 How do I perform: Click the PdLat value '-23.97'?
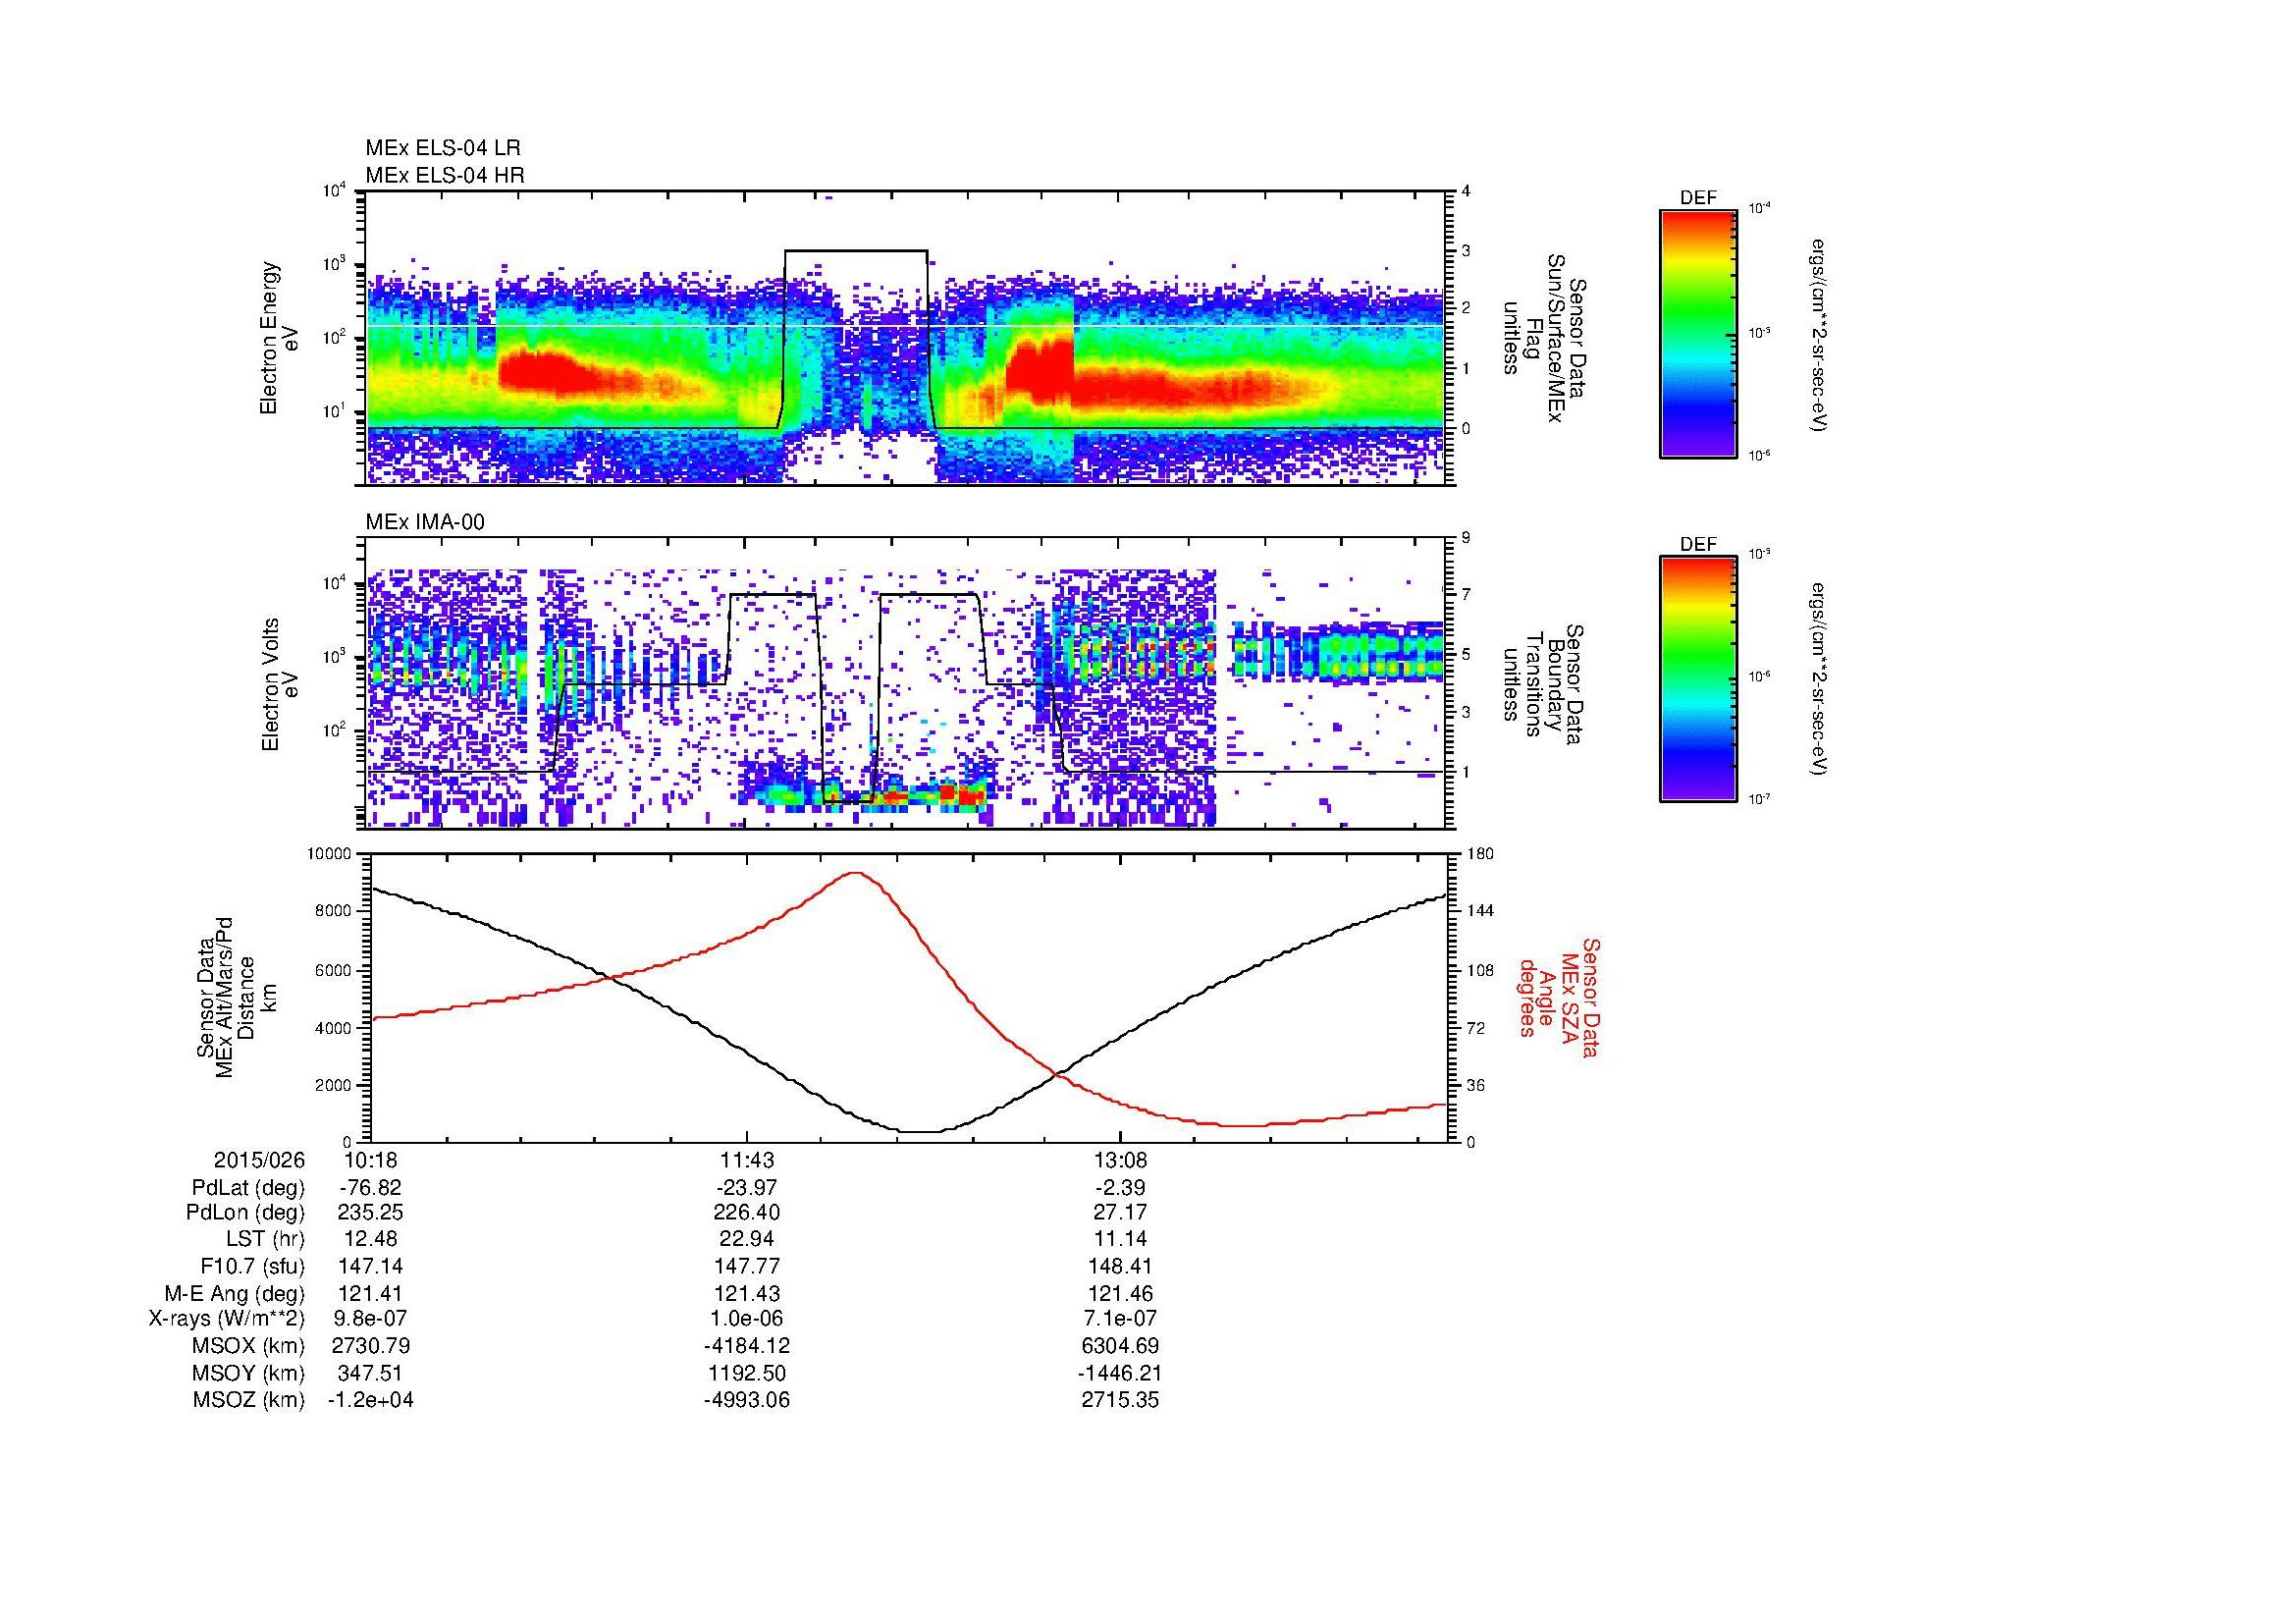(746, 1188)
